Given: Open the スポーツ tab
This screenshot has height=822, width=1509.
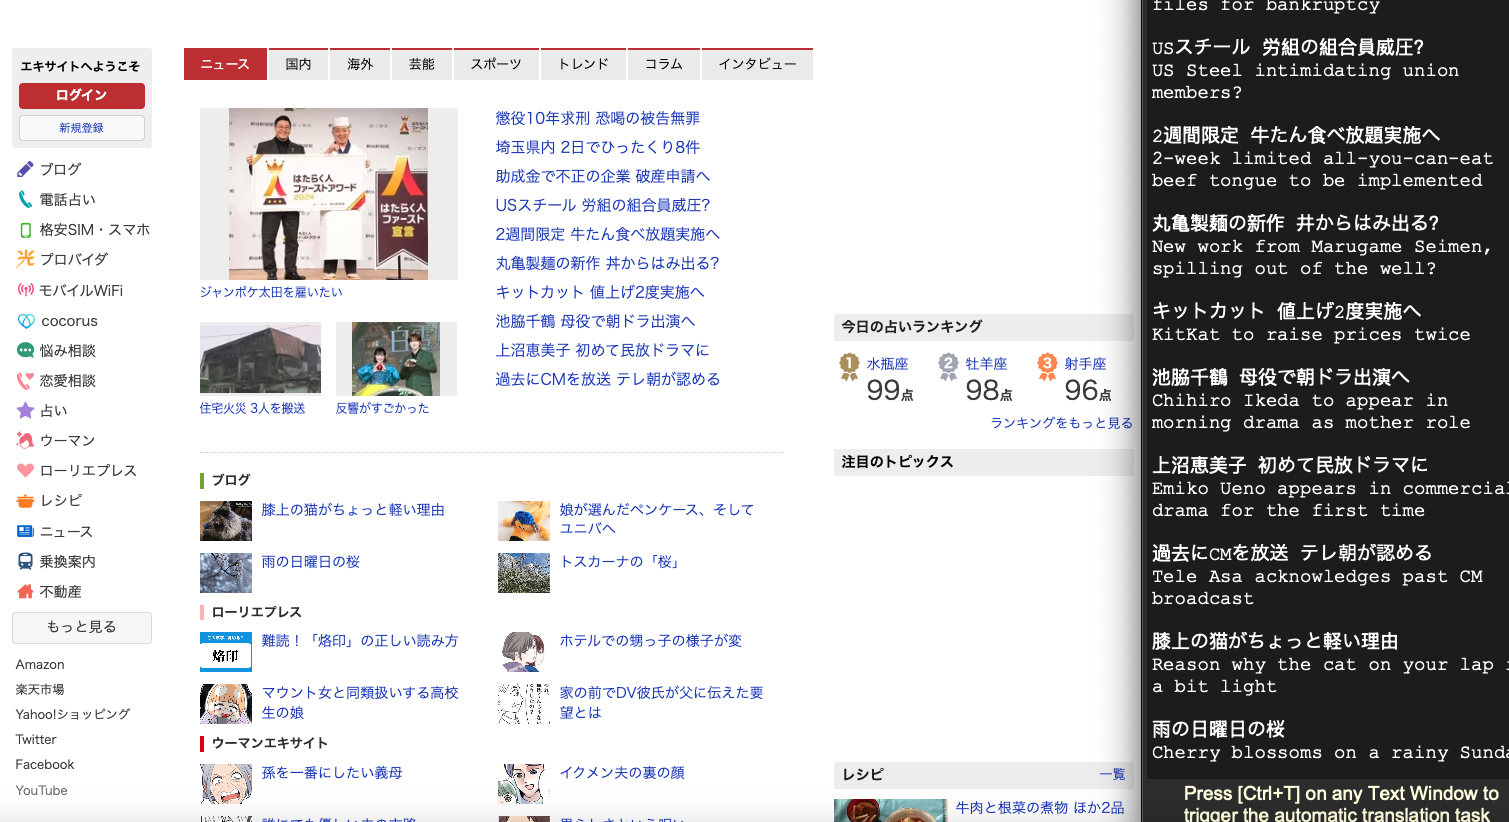Looking at the screenshot, I should point(496,64).
